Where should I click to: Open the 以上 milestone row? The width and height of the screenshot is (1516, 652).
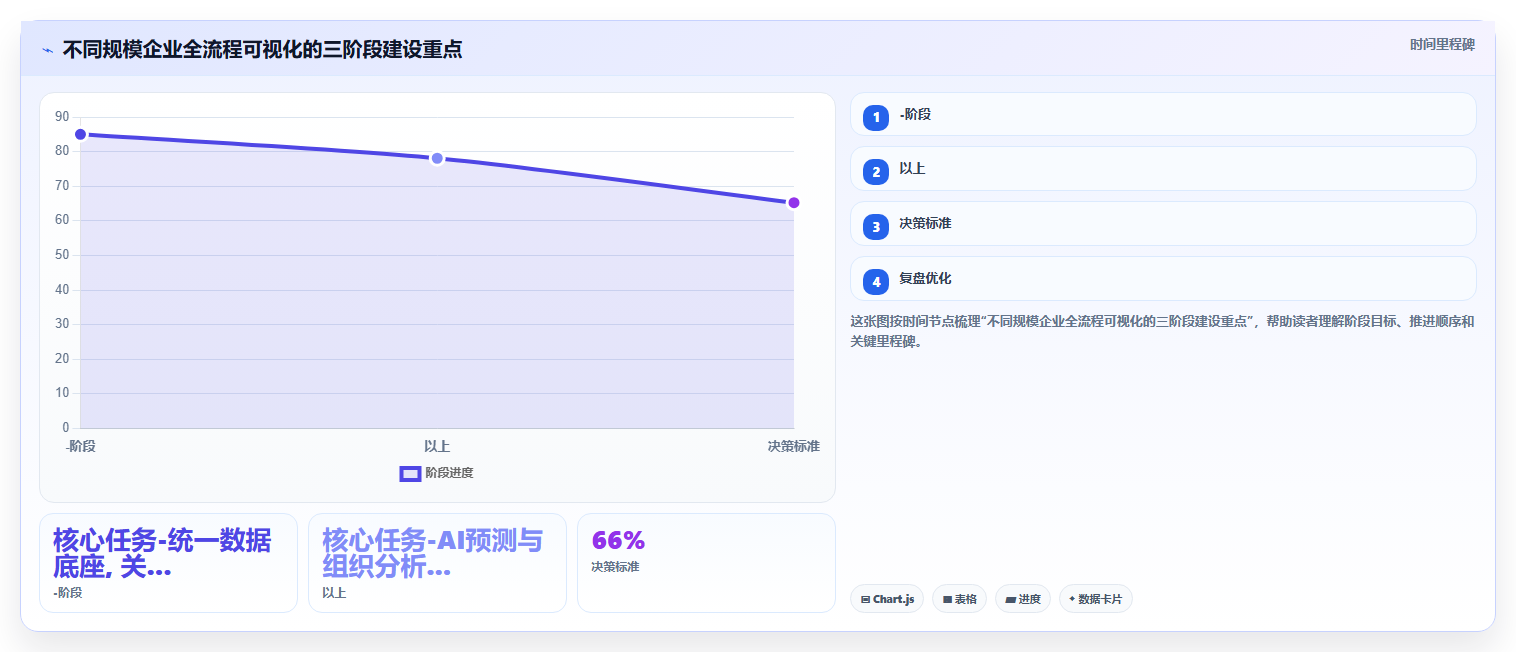pyautogui.click(x=1163, y=169)
